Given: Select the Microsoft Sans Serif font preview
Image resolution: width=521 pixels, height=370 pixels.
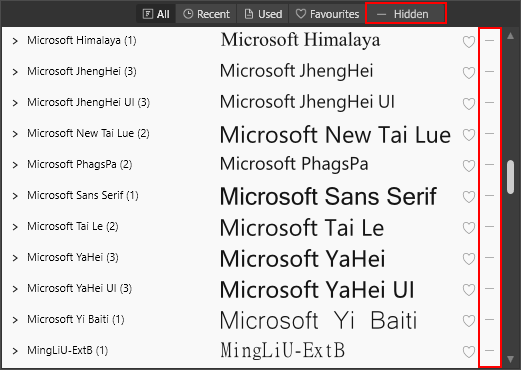Looking at the screenshot, I should click(x=328, y=196).
